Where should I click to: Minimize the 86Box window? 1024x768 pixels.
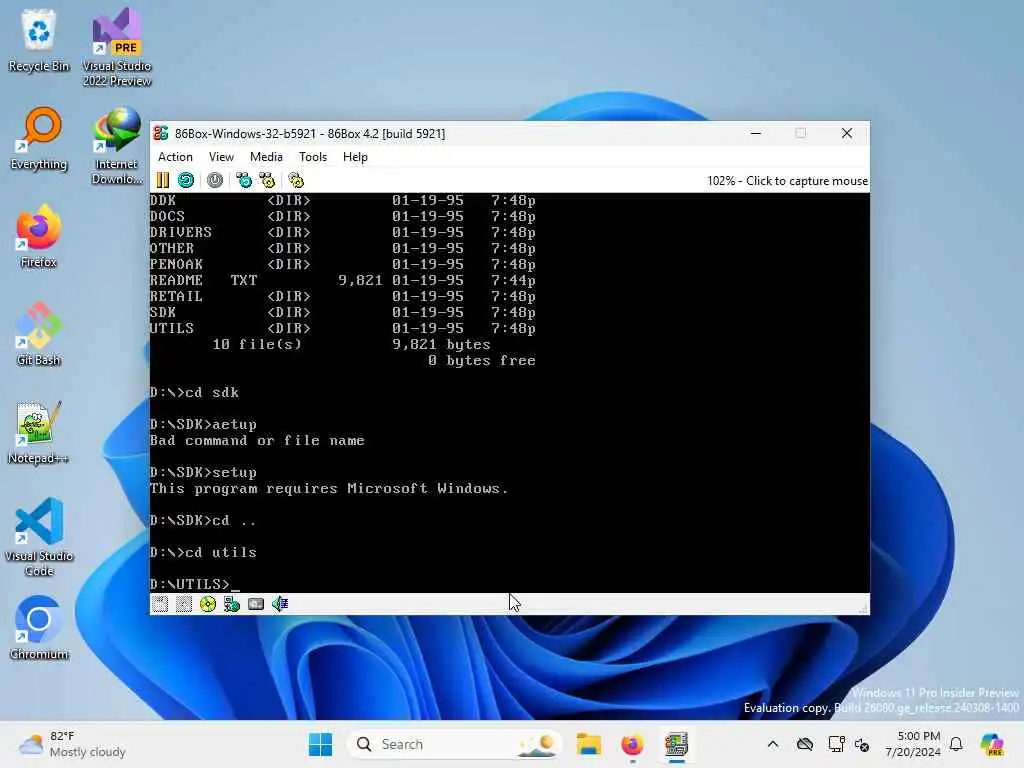[x=756, y=133]
